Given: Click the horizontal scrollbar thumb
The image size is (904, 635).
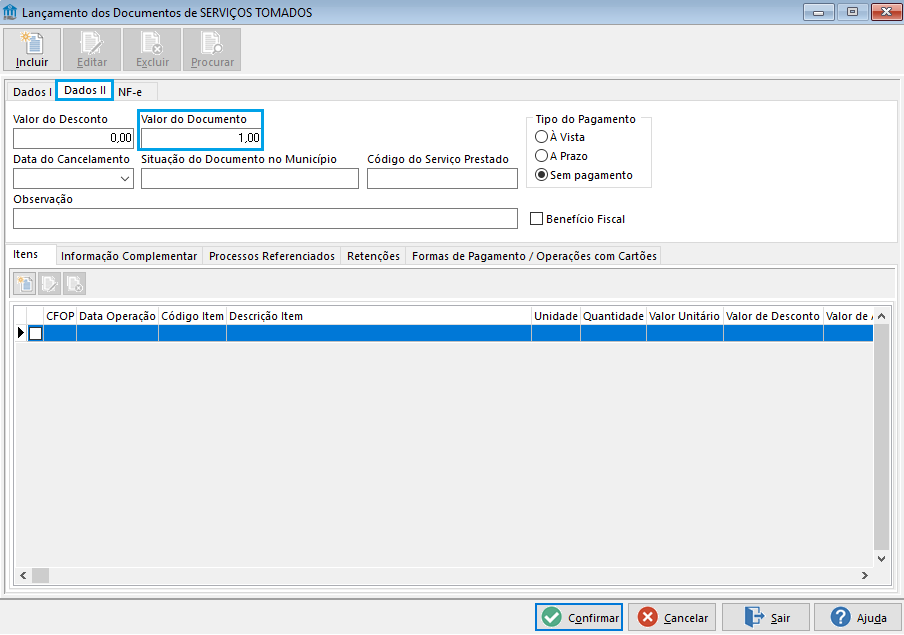Looking at the screenshot, I should point(40,576).
